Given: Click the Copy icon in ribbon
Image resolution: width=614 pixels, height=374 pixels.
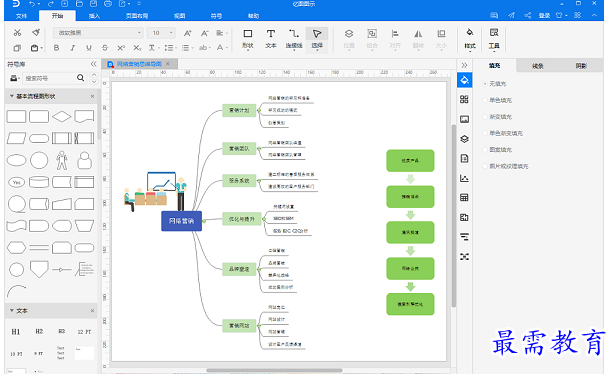Looking at the screenshot, I should 17,48.
